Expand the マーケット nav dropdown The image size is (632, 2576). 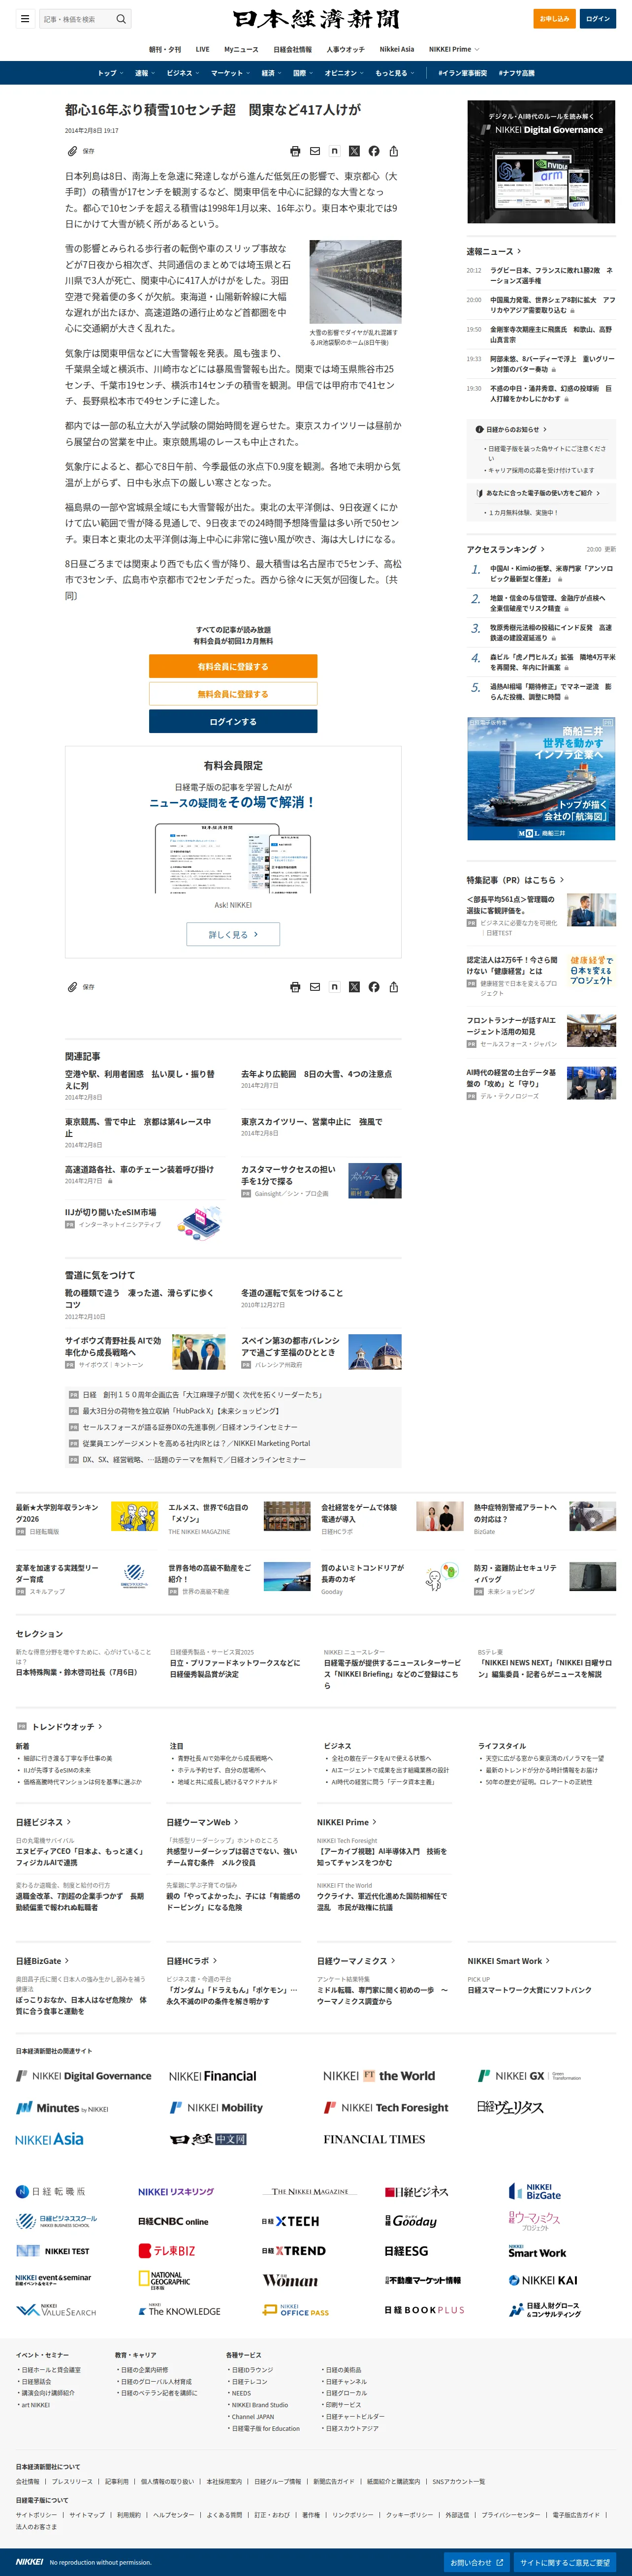pos(229,73)
